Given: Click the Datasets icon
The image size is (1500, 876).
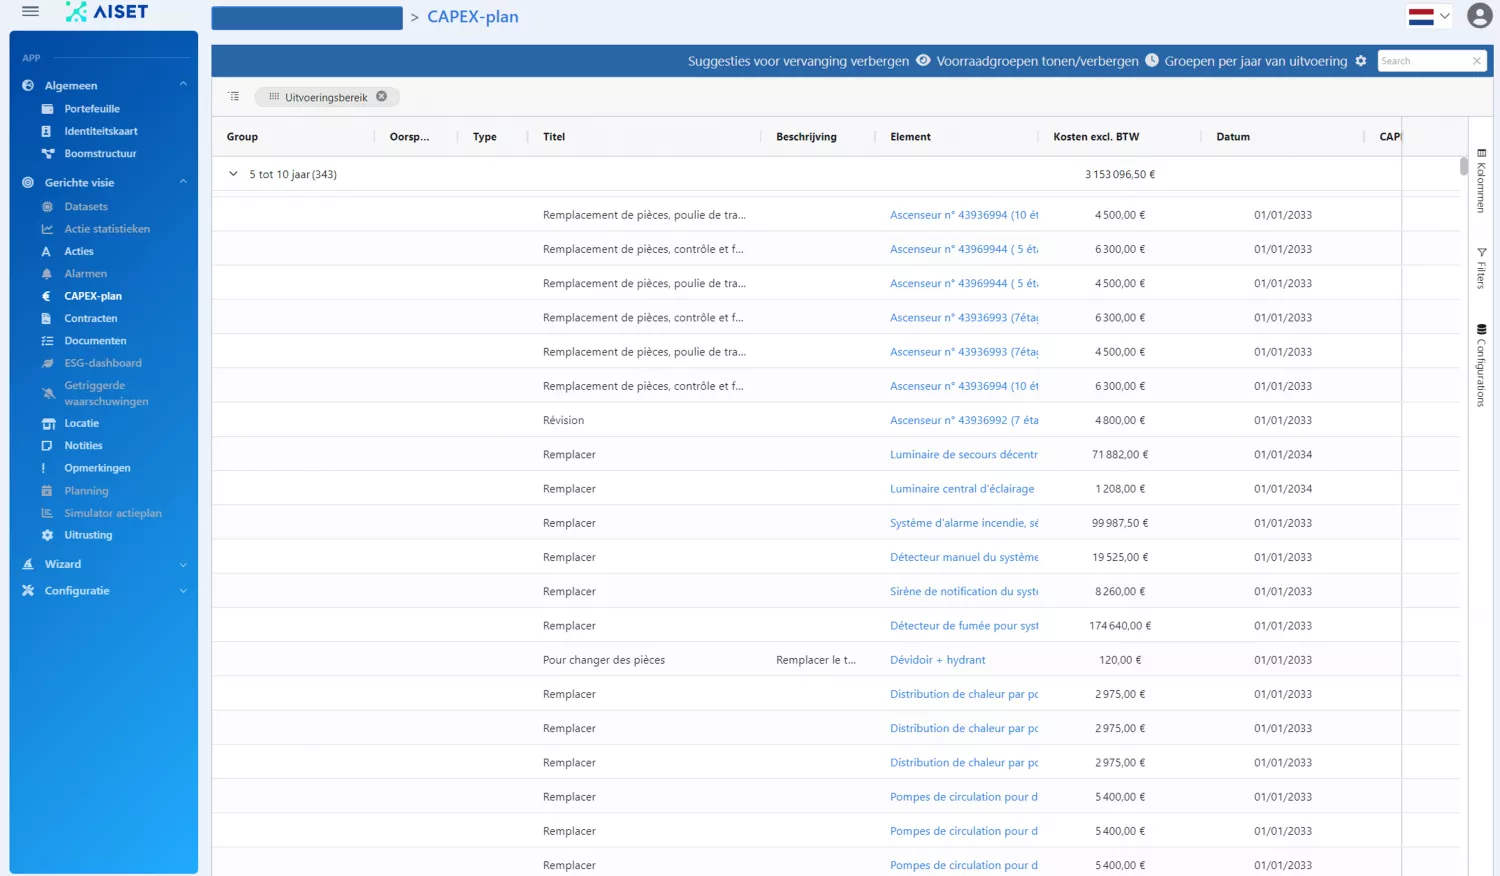Looking at the screenshot, I should pyautogui.click(x=47, y=207).
